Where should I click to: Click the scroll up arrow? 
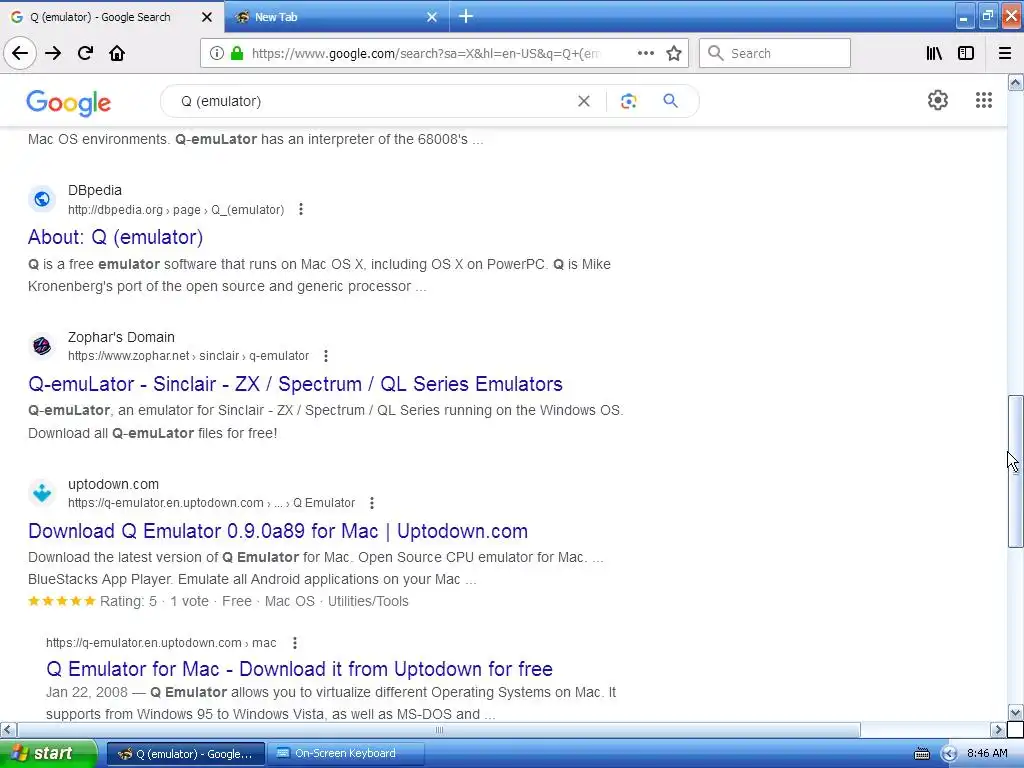pyautogui.click(x=1015, y=82)
